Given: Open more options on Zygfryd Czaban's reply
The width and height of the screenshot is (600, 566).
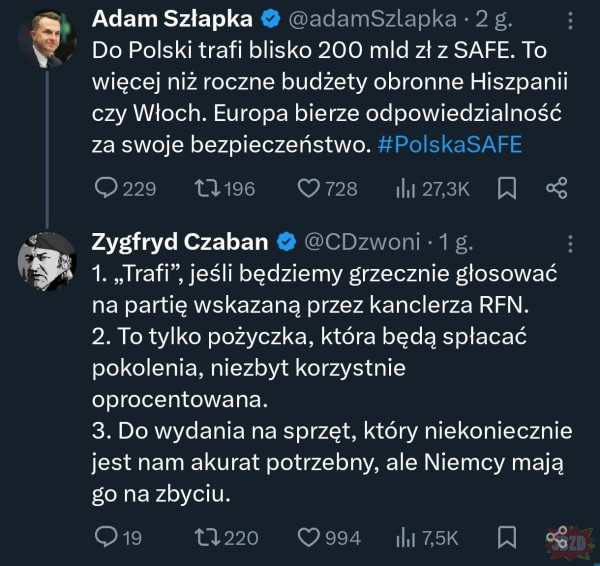Looking at the screenshot, I should pos(570,243).
